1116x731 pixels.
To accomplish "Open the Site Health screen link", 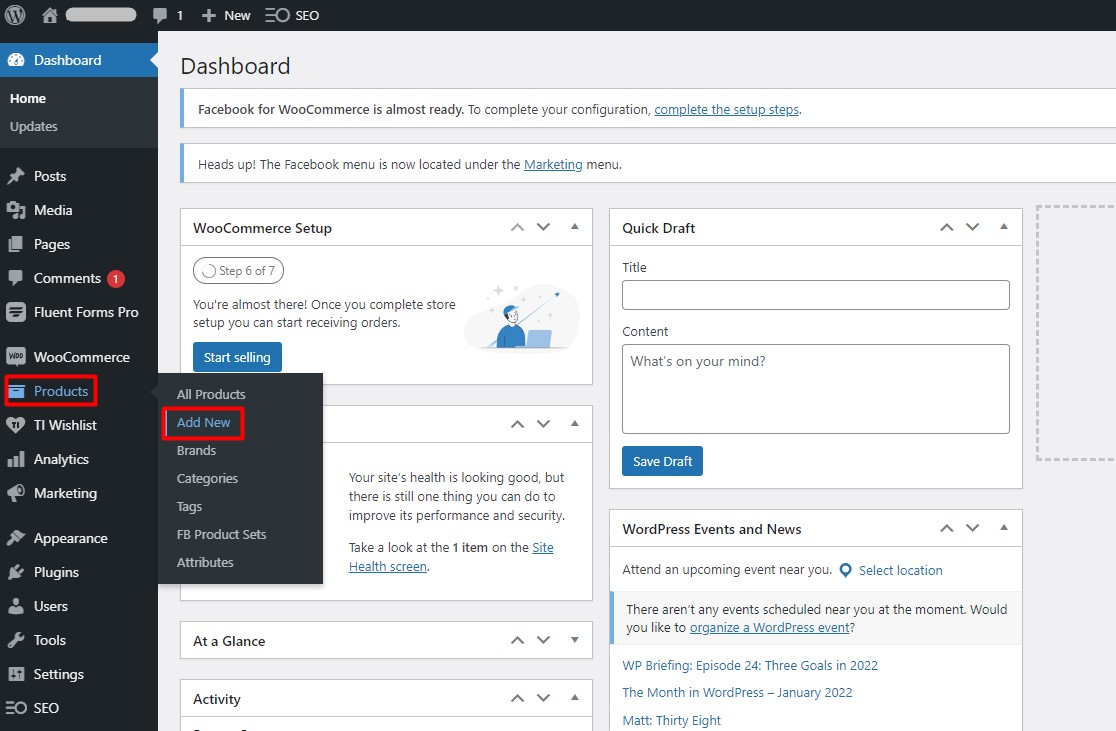I will pyautogui.click(x=451, y=557).
